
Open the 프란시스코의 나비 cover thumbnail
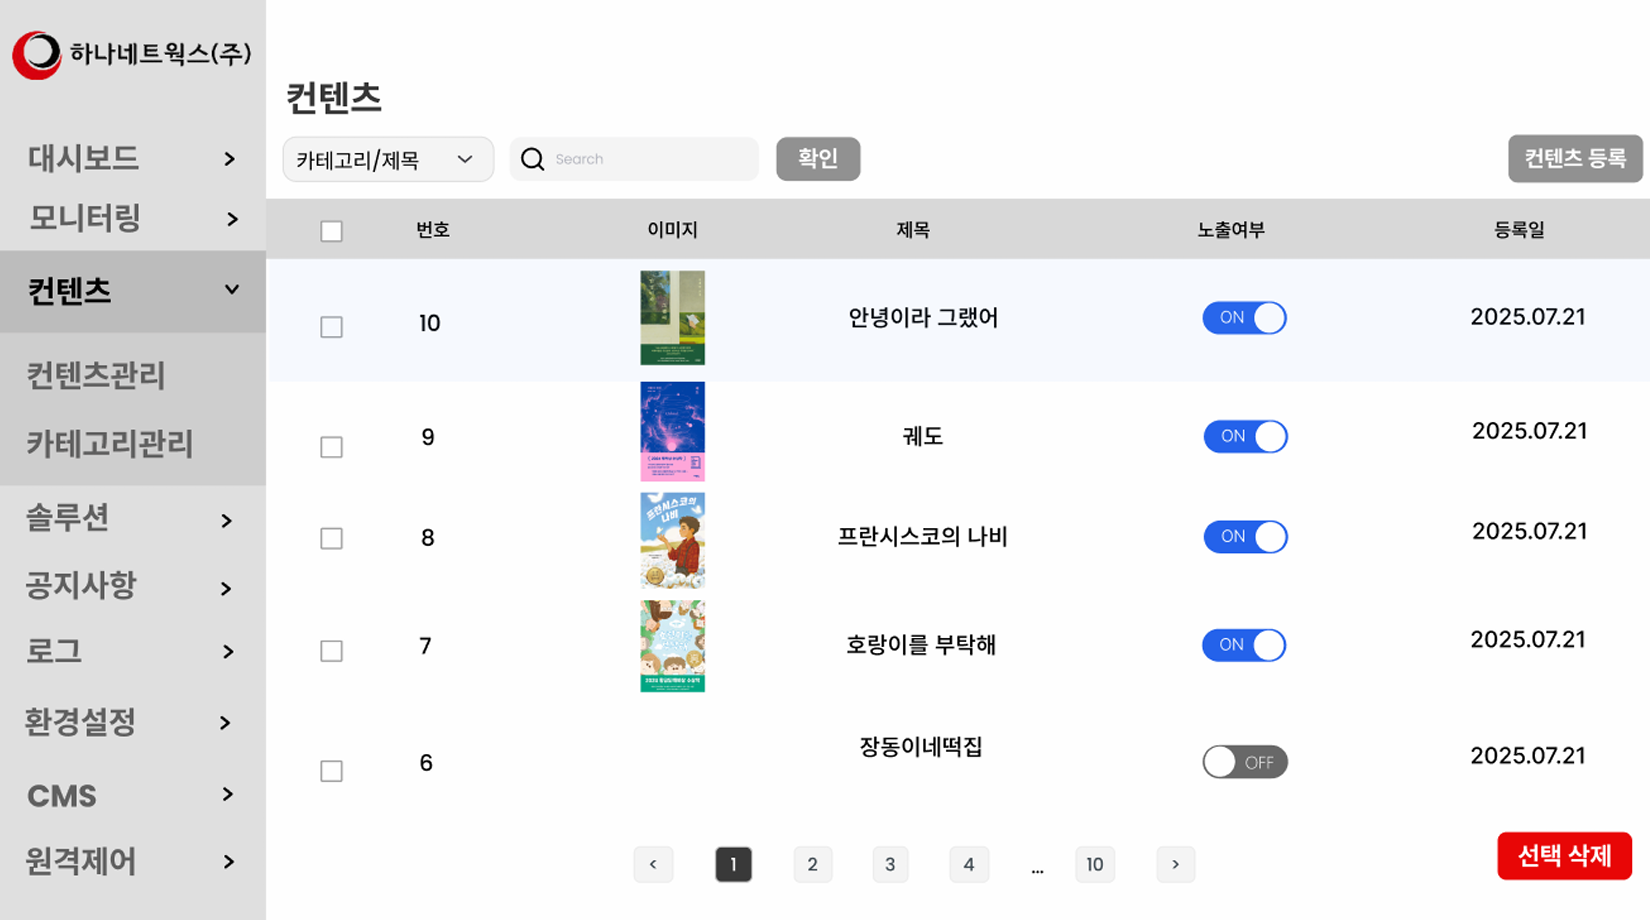coord(672,540)
